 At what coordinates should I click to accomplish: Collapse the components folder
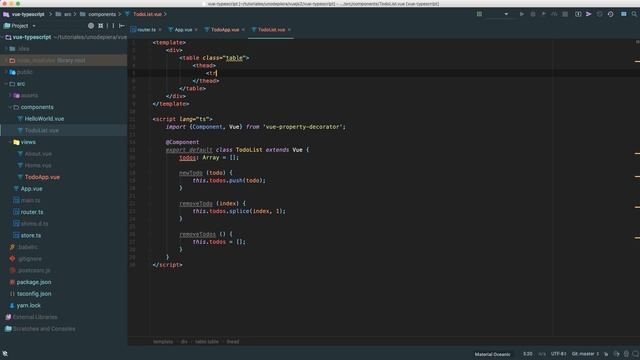10,107
